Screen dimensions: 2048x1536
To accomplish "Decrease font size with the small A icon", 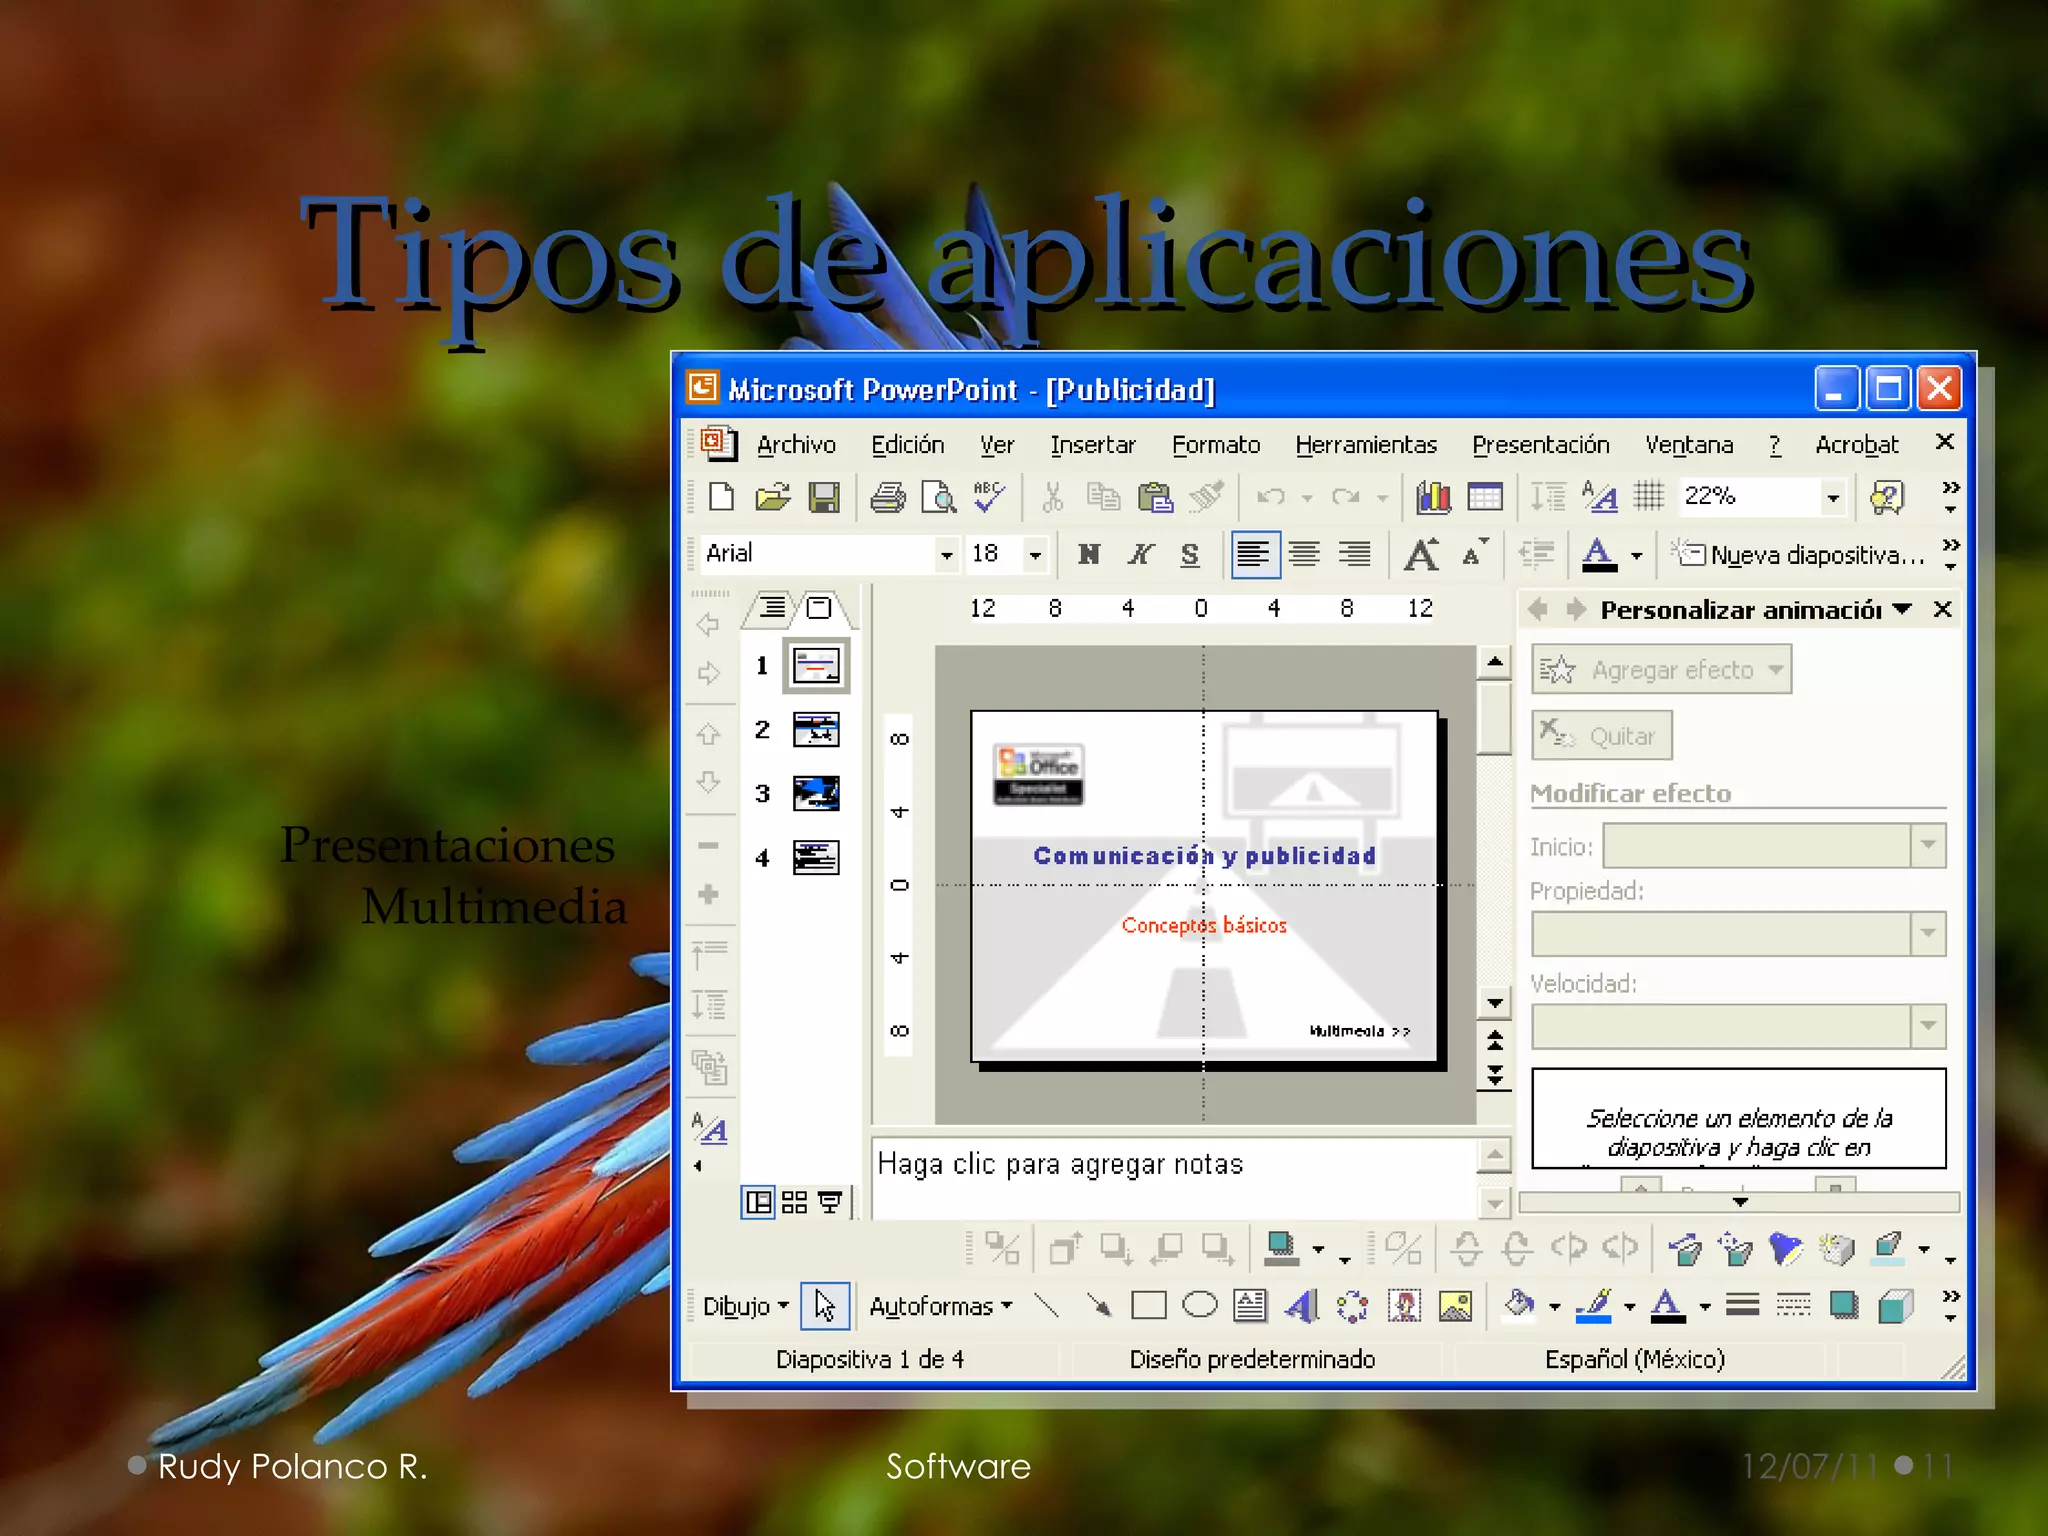I will (1474, 553).
